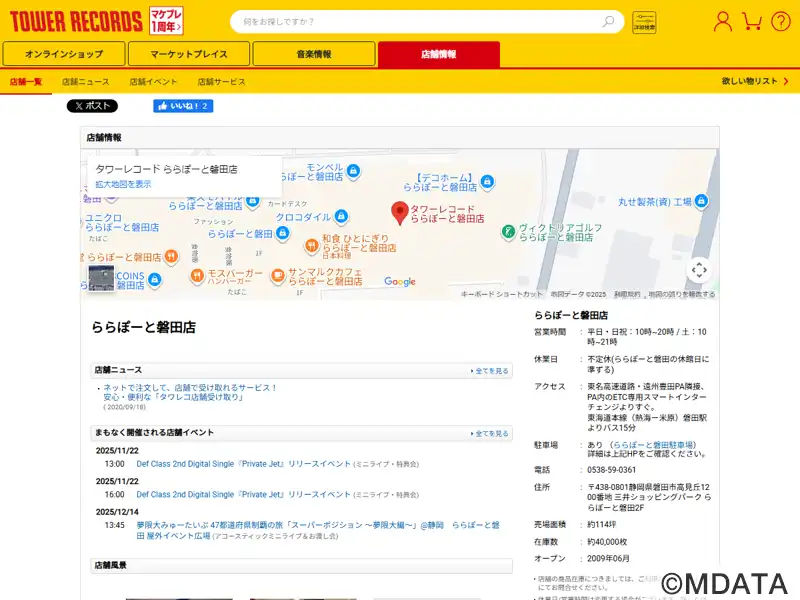The width and height of the screenshot is (800, 600).
Task: Click the search magnifier icon
Action: point(608,21)
